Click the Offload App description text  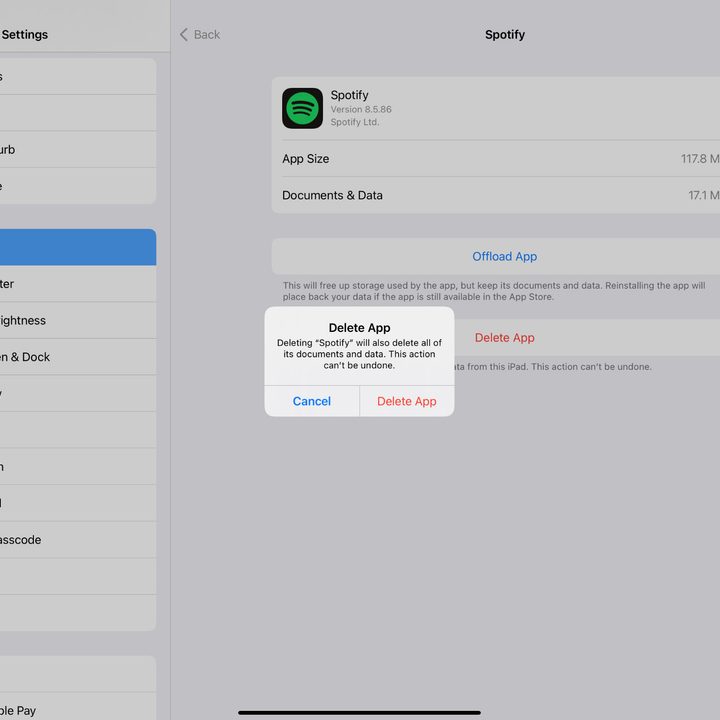tap(494, 291)
